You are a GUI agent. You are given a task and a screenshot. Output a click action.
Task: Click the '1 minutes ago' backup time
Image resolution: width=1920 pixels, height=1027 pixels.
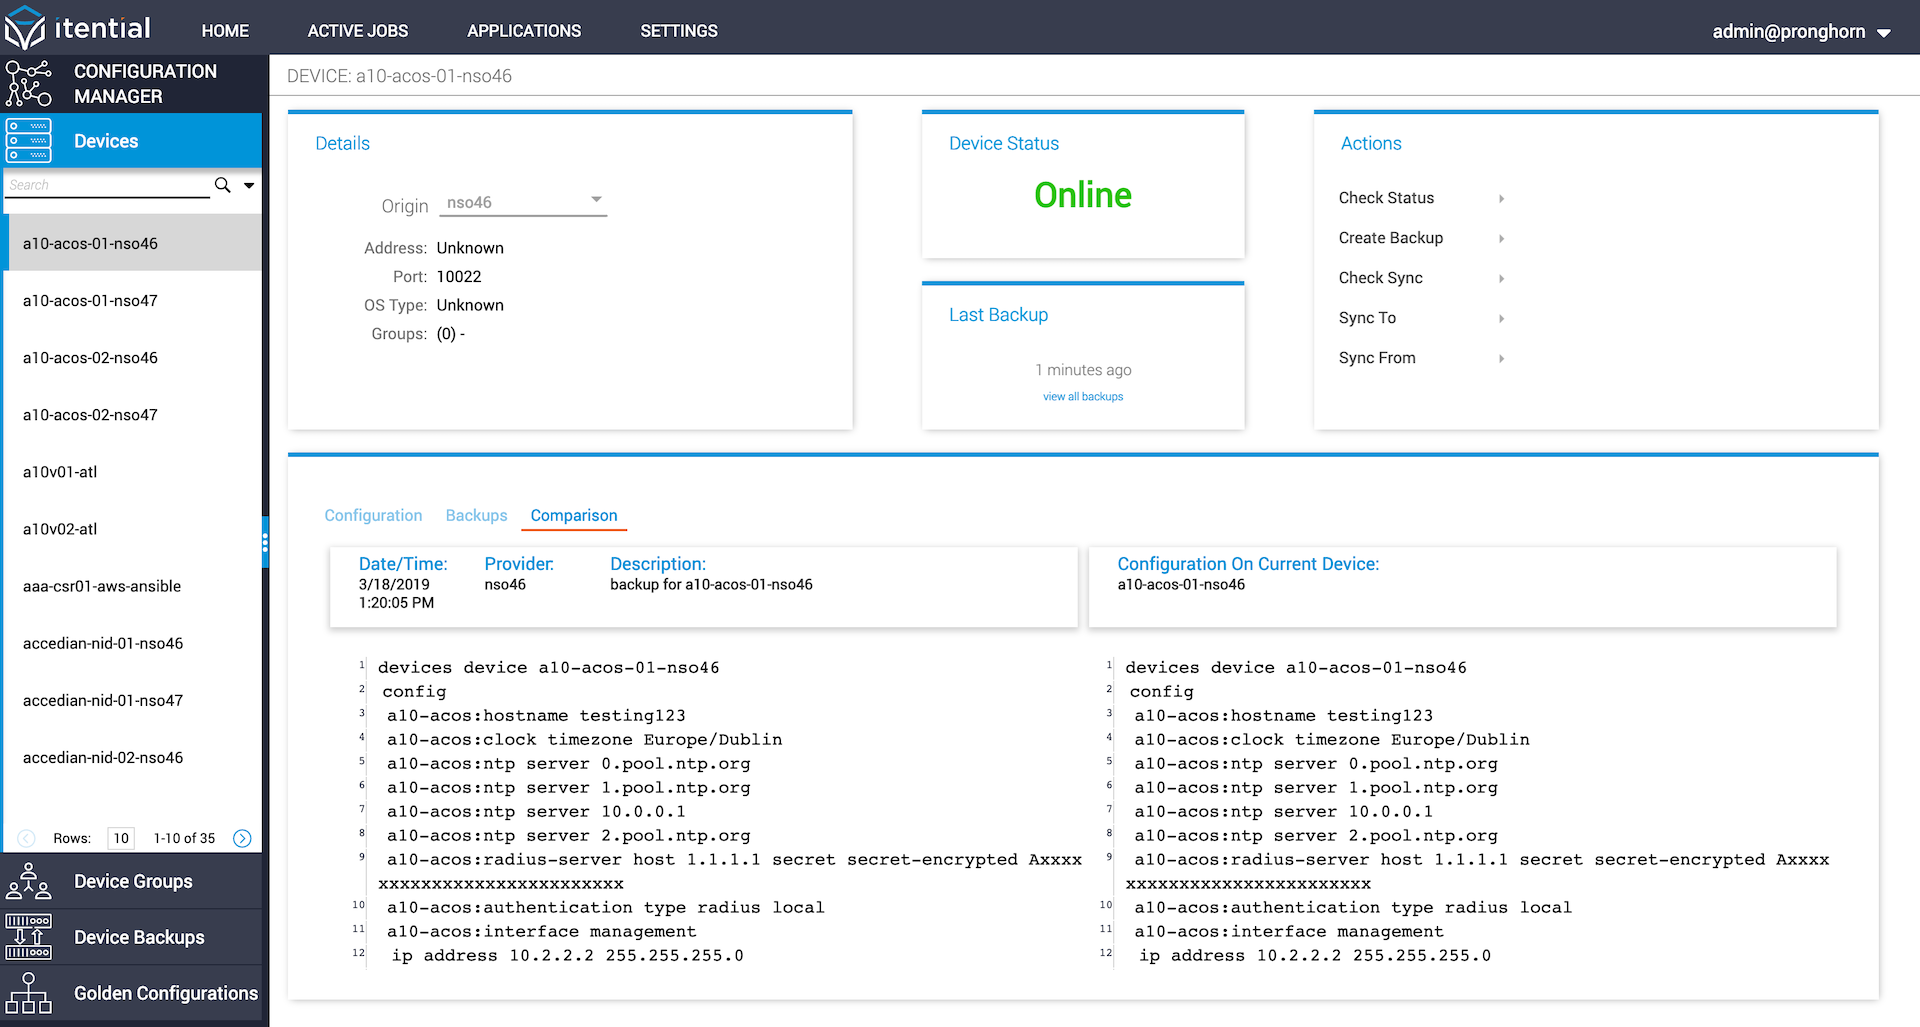point(1083,370)
